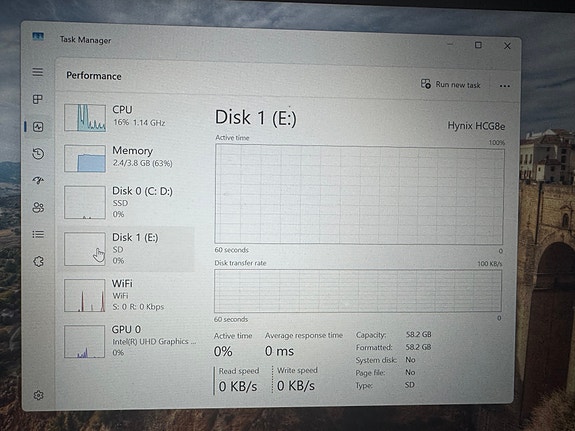Click the Read speed 0 KB/s value
The image size is (575, 431).
238,386
